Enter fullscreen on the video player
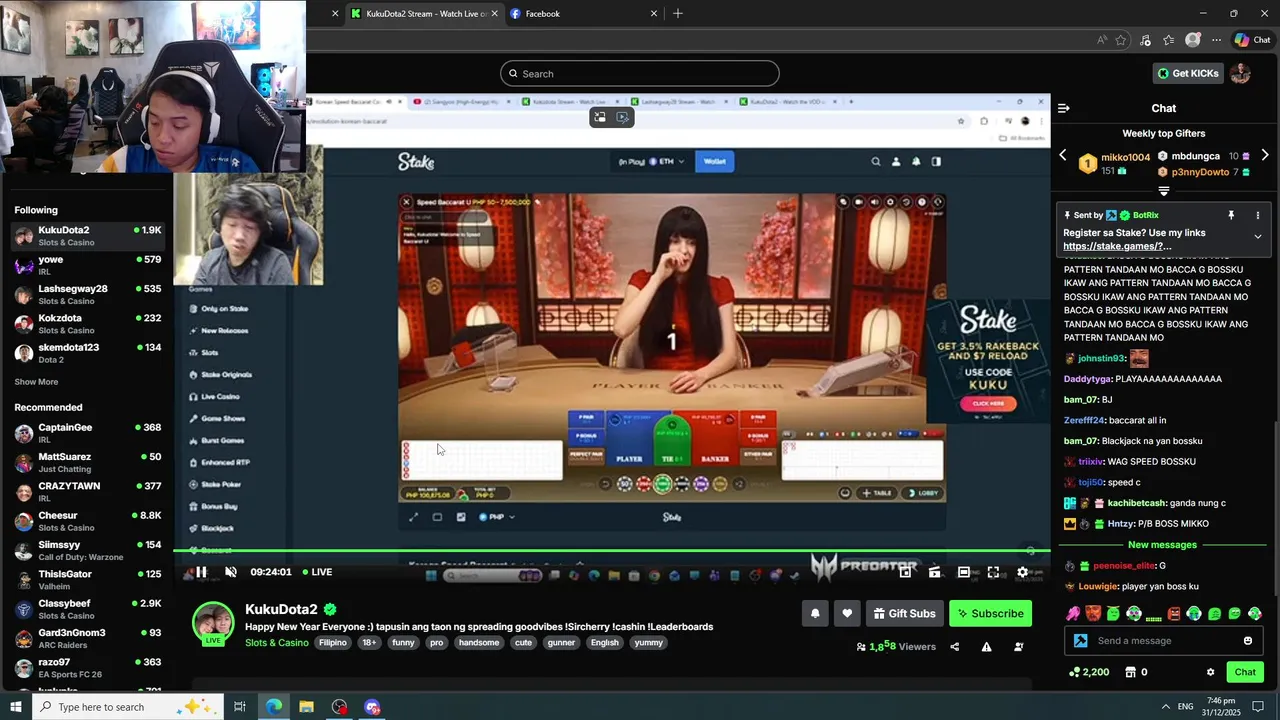The image size is (1280, 720). [993, 572]
